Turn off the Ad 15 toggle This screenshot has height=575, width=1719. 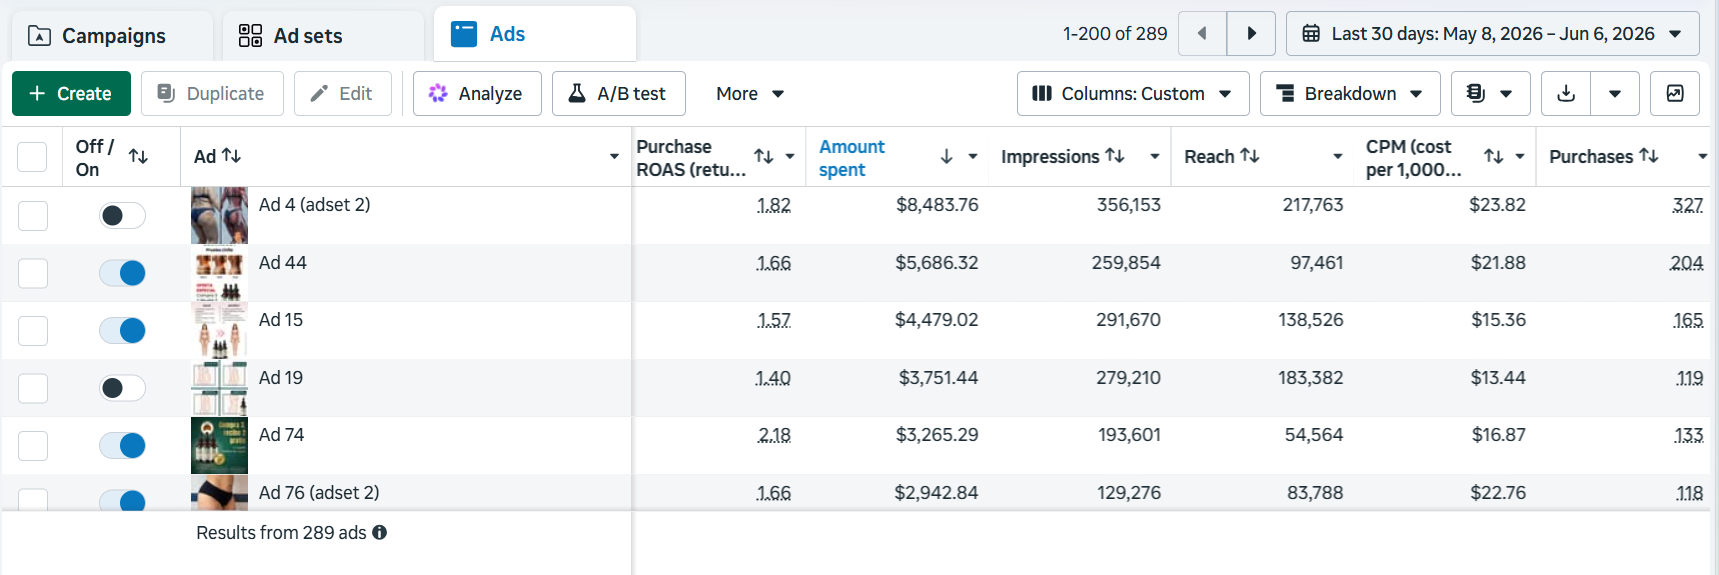coord(122,330)
